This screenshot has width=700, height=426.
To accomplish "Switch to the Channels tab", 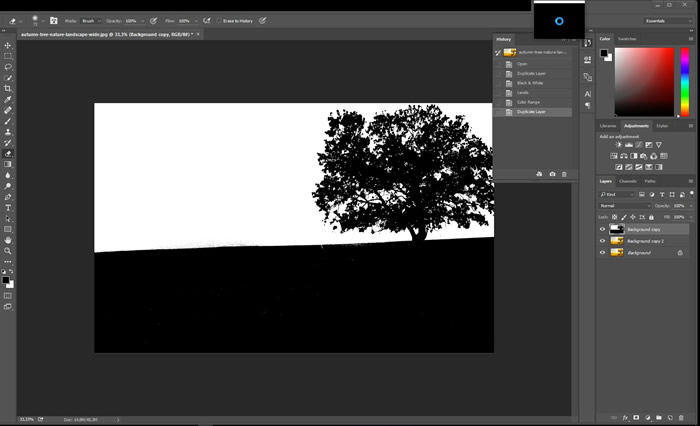I will (x=627, y=181).
